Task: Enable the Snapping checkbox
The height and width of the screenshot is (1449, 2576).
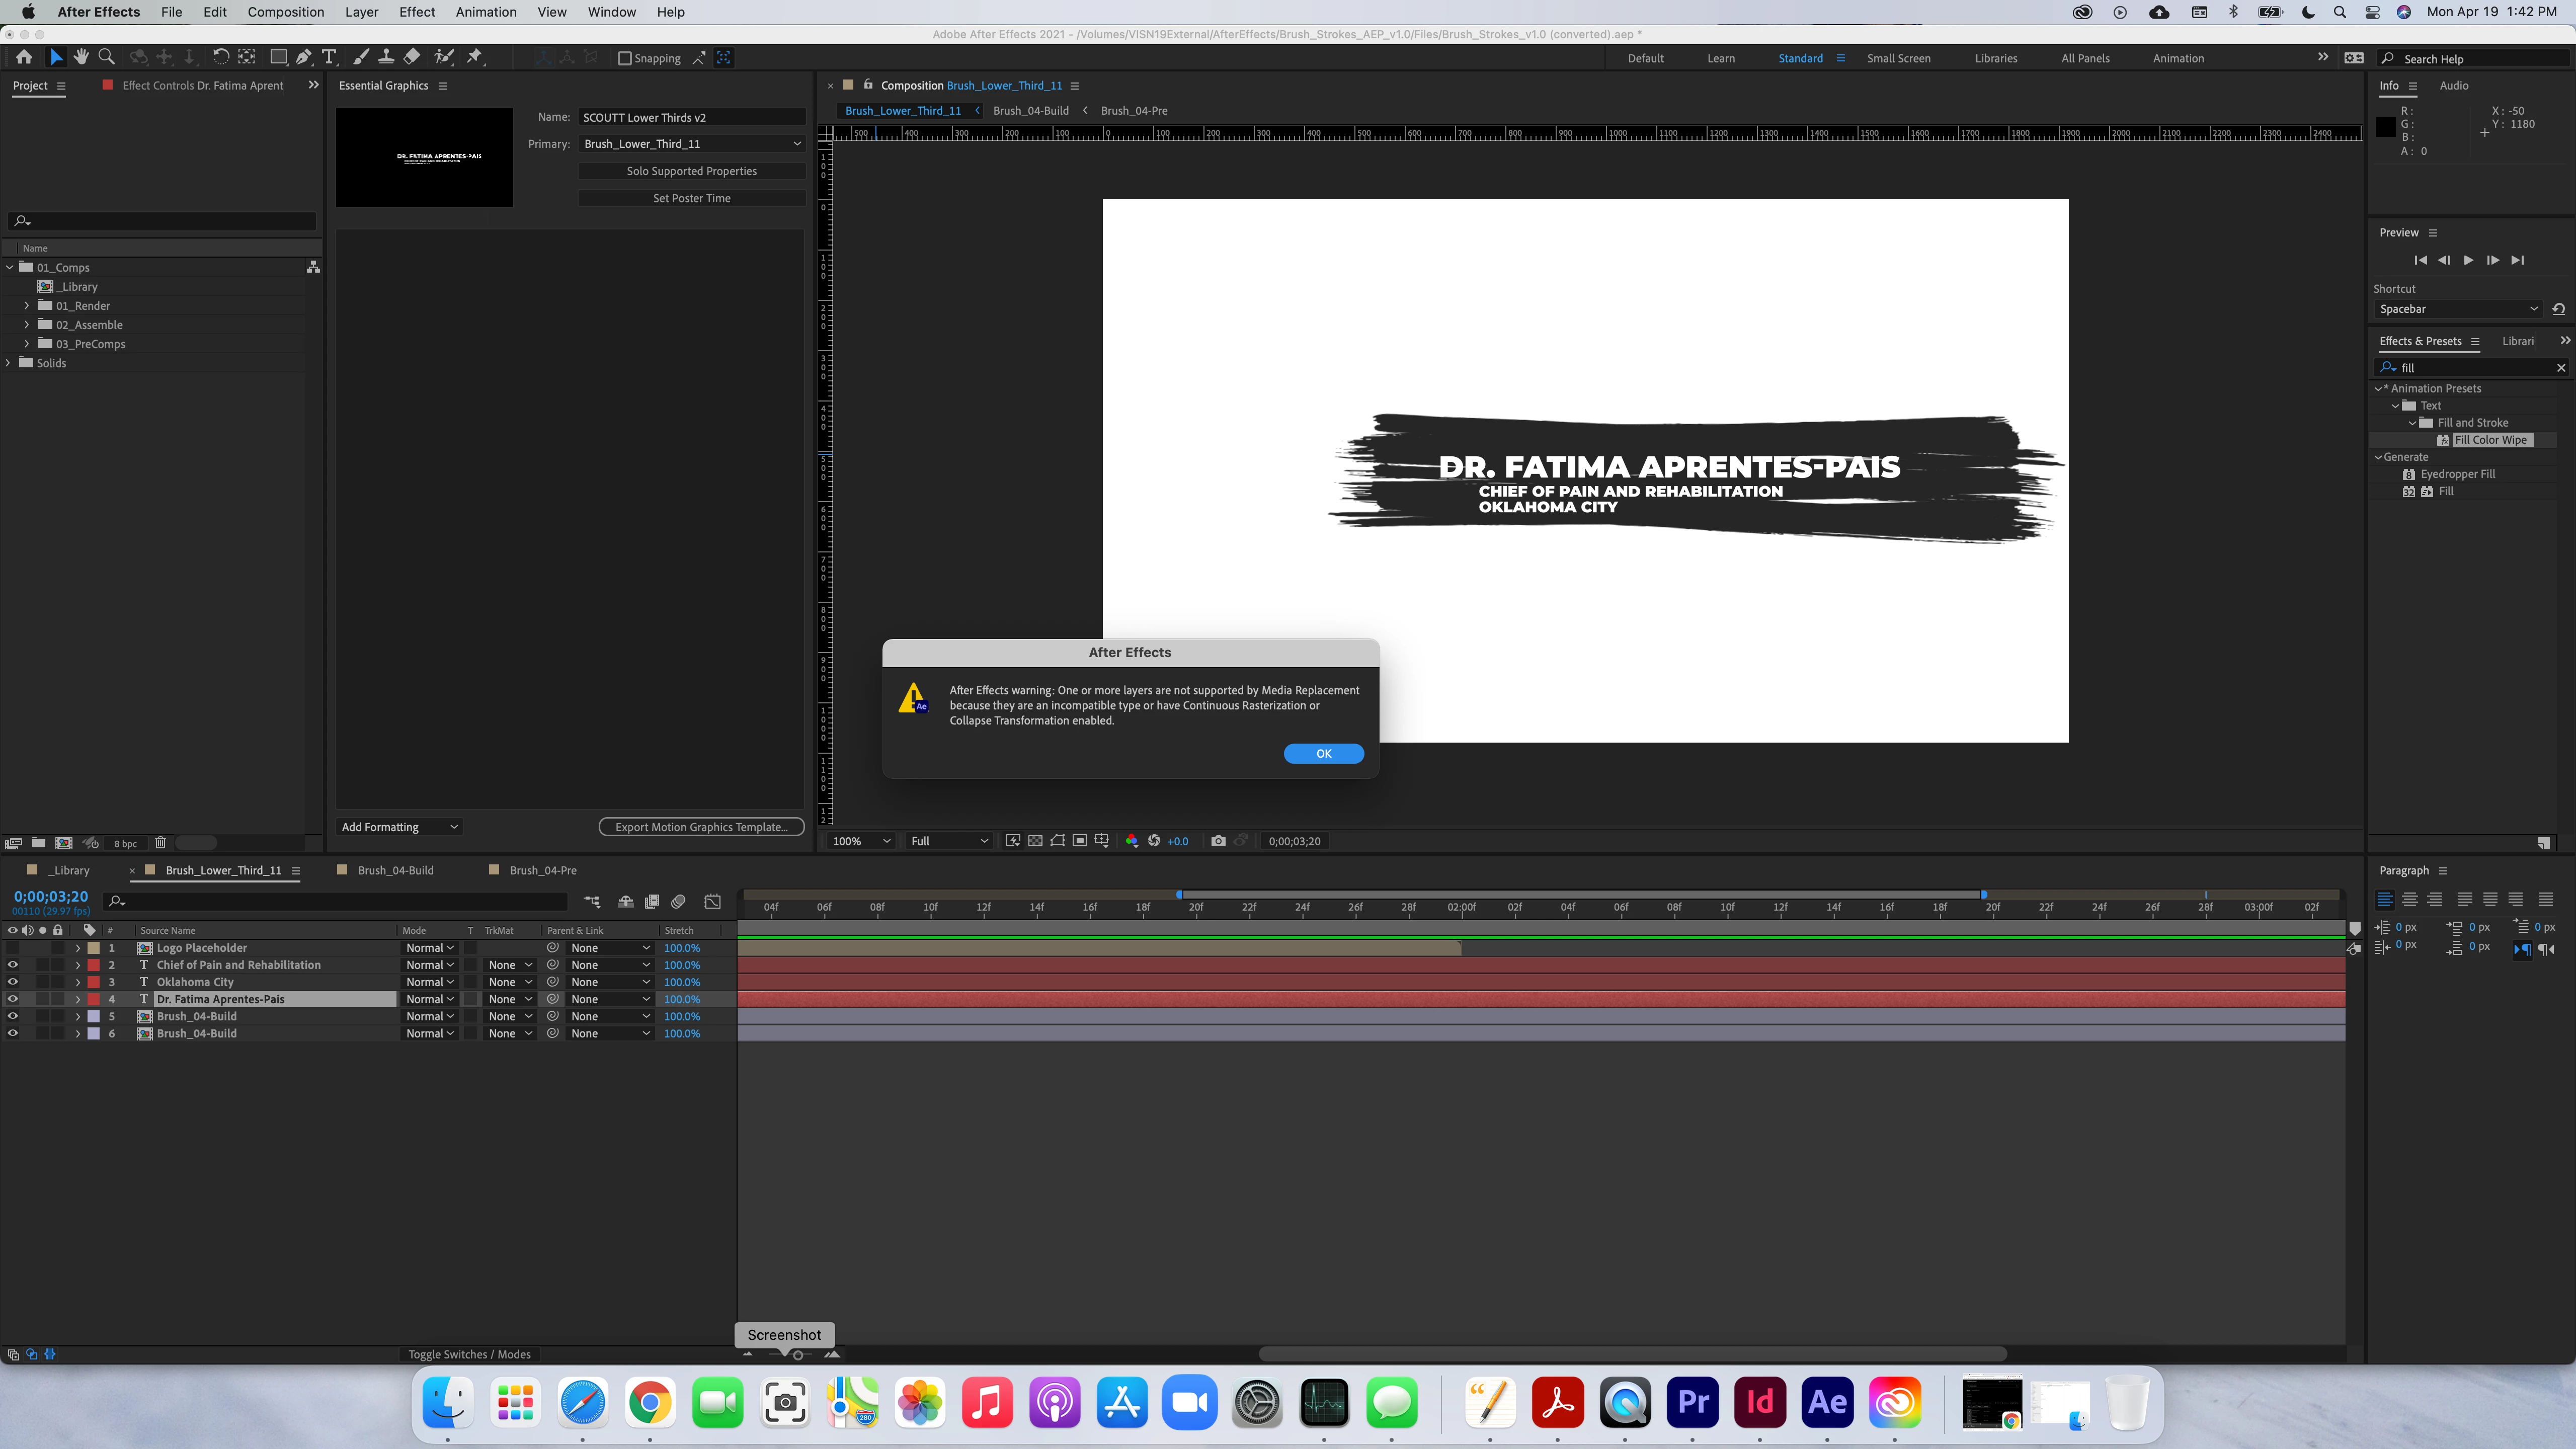Action: (x=625, y=58)
